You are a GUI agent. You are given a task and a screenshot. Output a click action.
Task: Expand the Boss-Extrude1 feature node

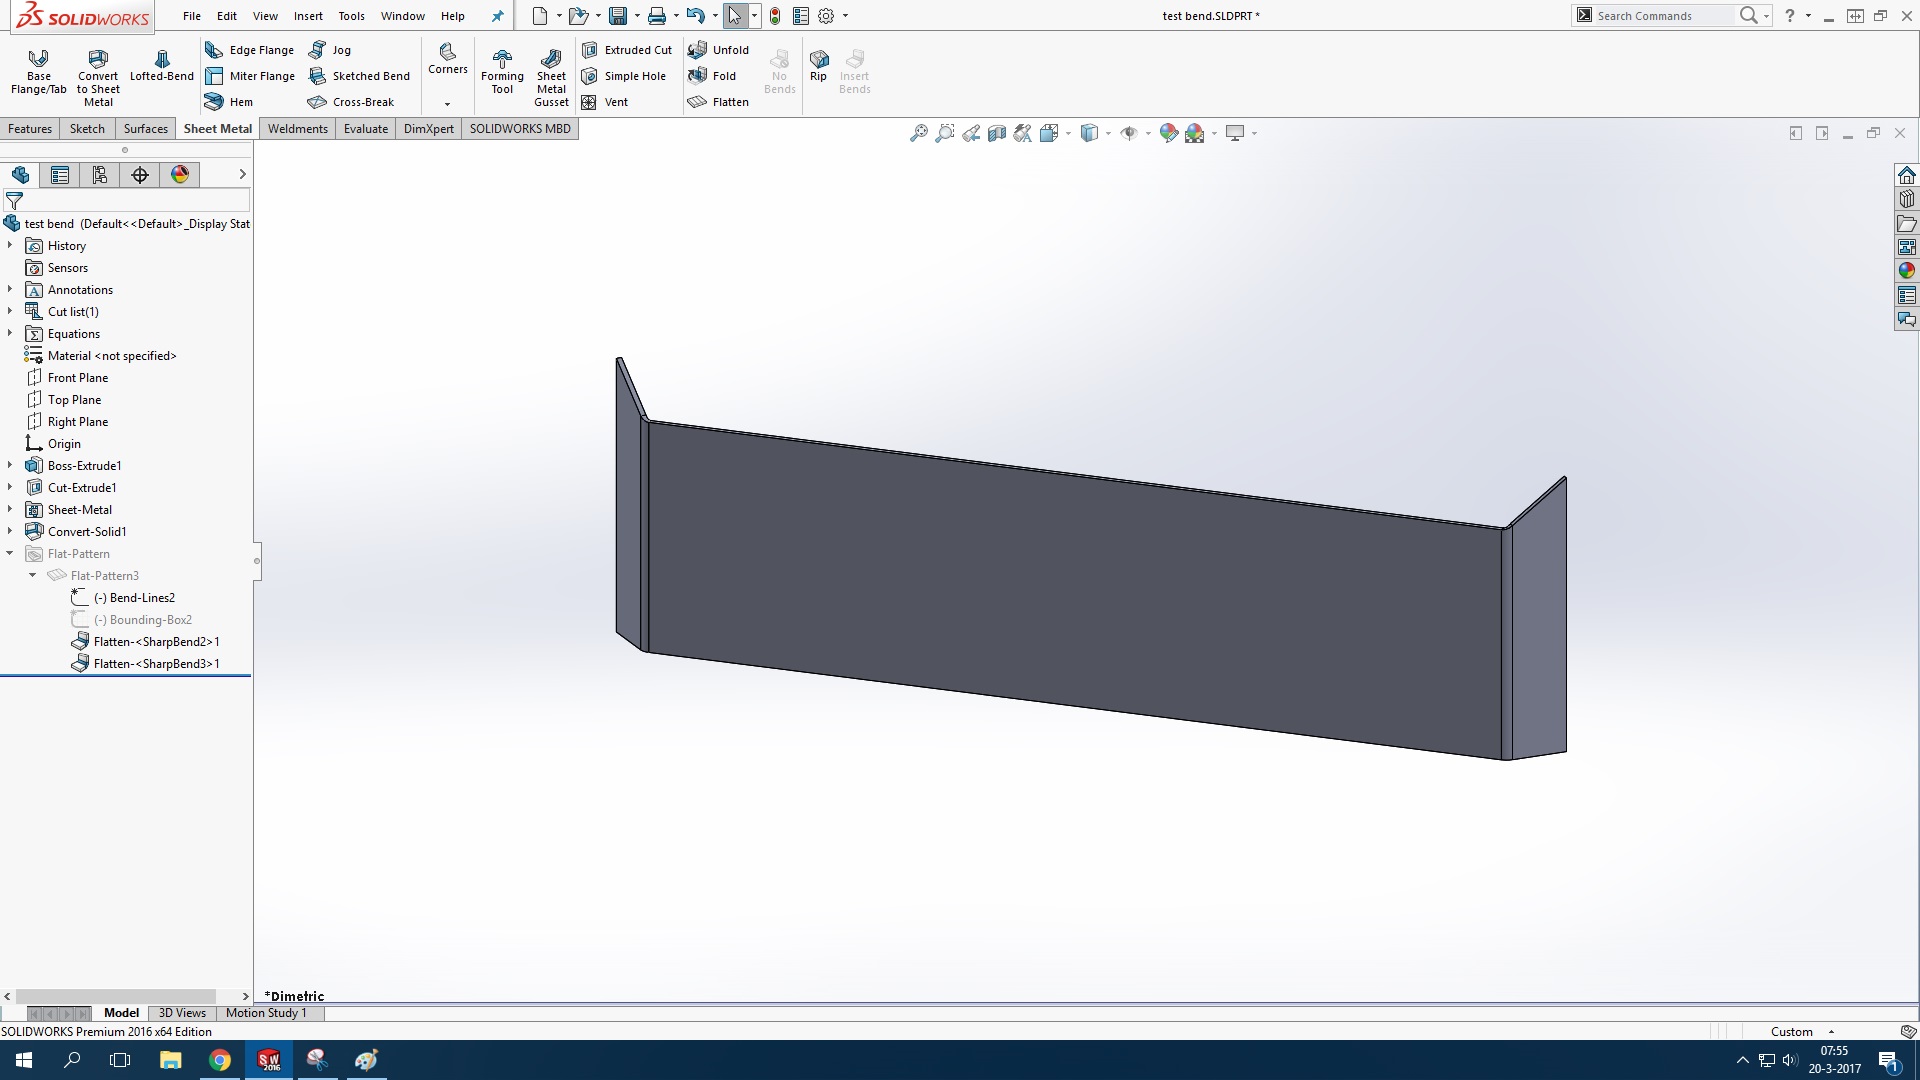[x=10, y=466]
